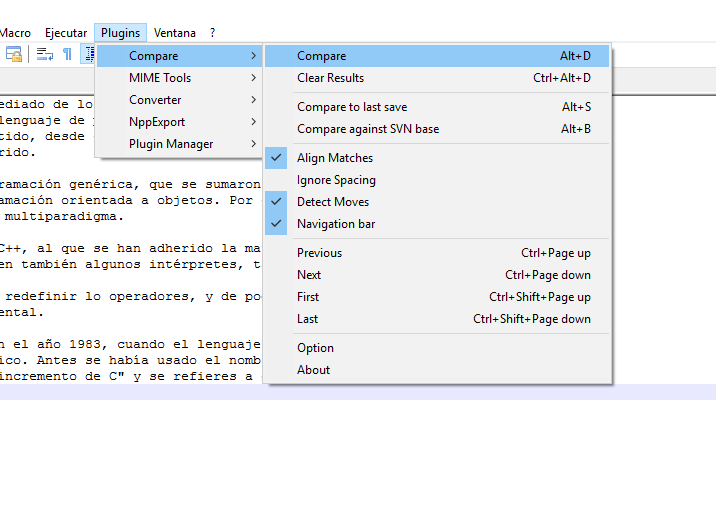Open the Ejecutar menu

(x=66, y=33)
